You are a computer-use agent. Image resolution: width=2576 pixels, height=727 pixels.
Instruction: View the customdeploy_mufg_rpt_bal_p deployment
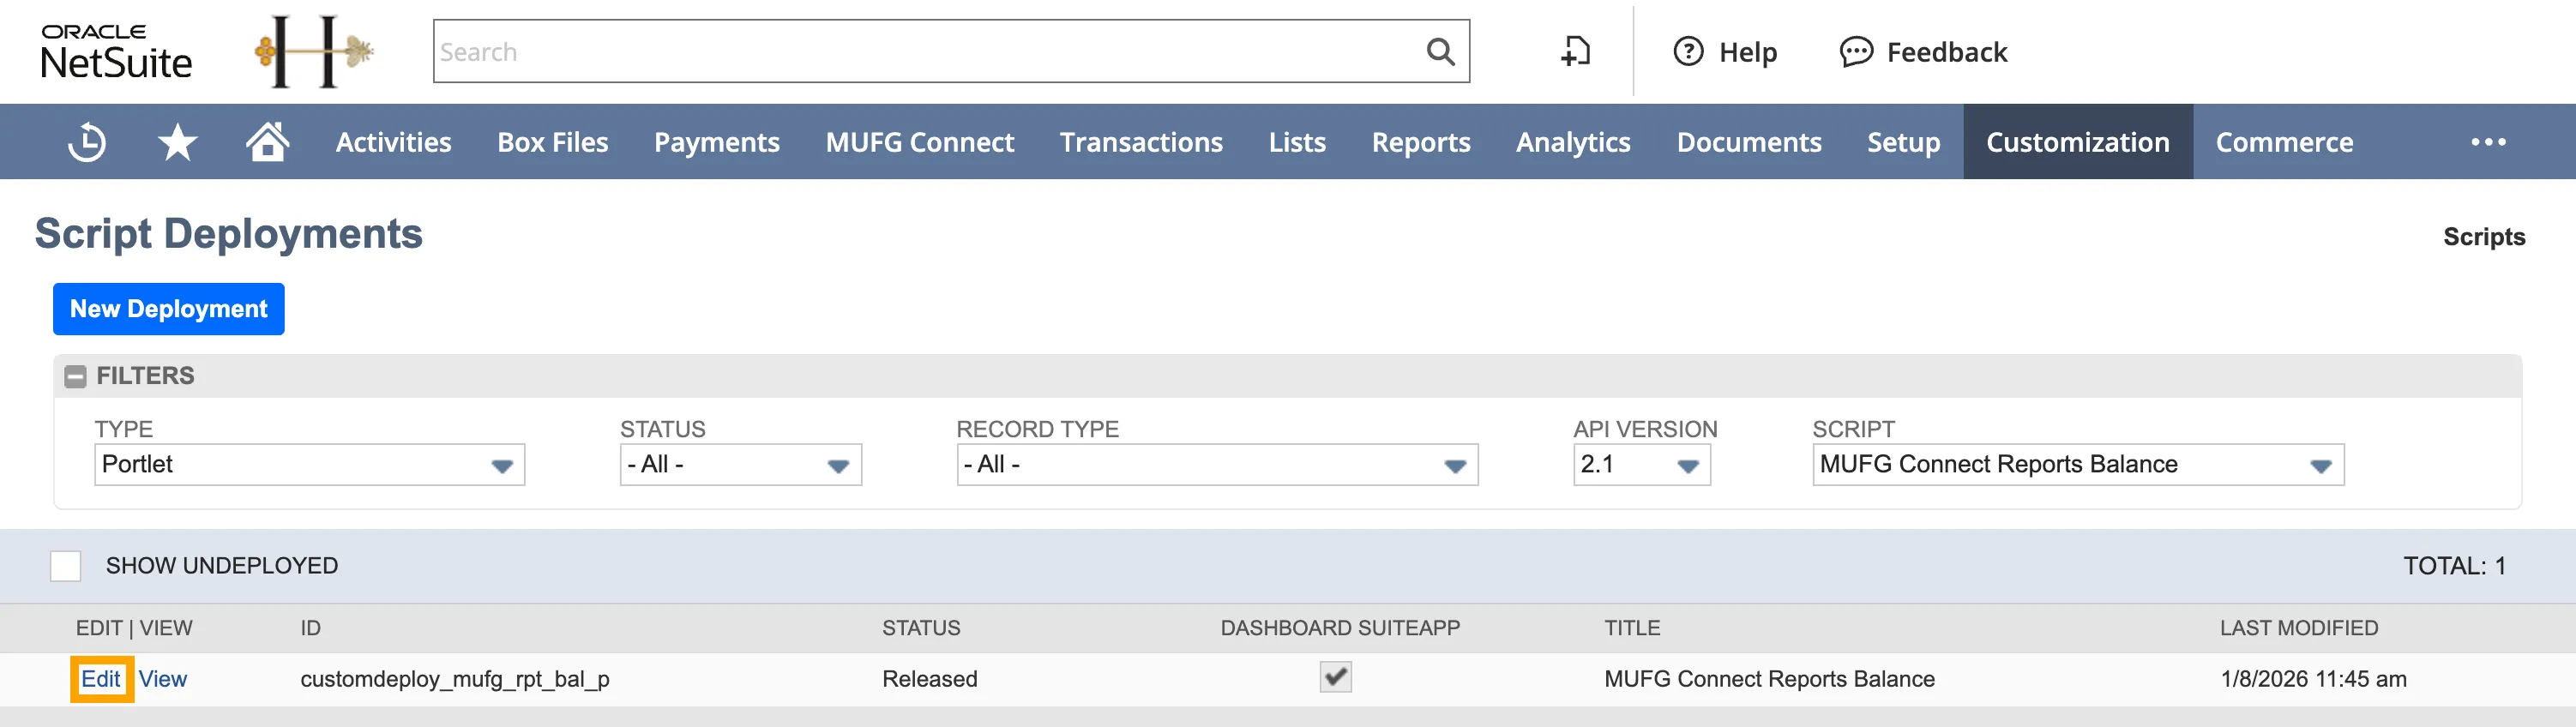pyautogui.click(x=163, y=679)
